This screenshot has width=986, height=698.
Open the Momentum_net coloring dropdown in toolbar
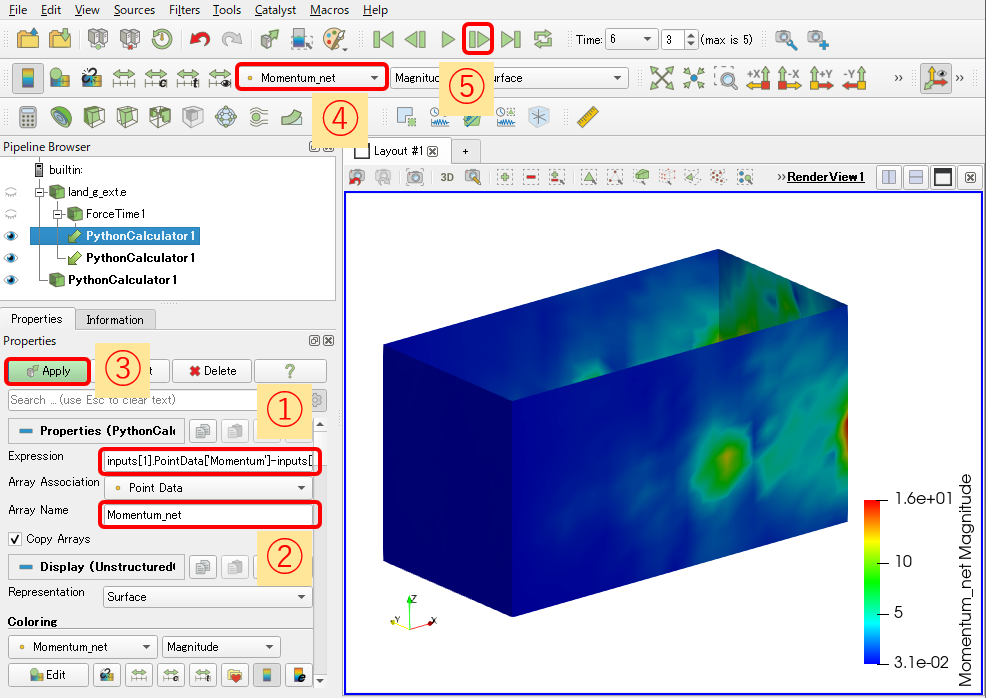[x=312, y=77]
